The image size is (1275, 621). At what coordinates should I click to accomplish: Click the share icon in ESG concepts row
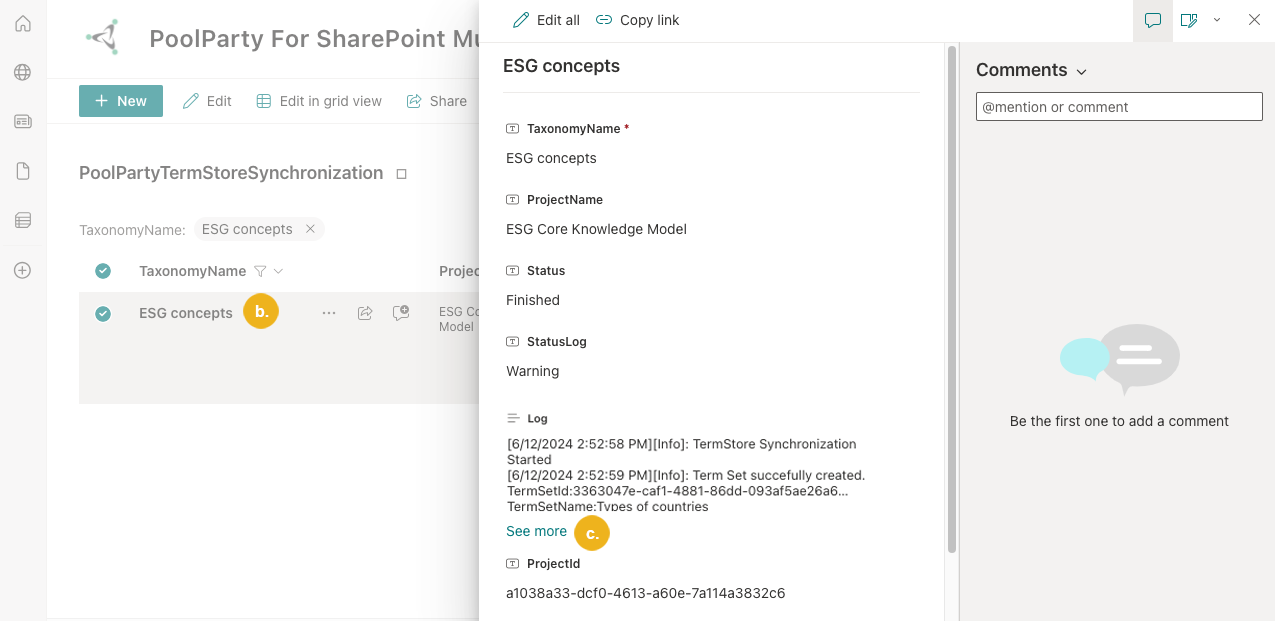coord(365,313)
